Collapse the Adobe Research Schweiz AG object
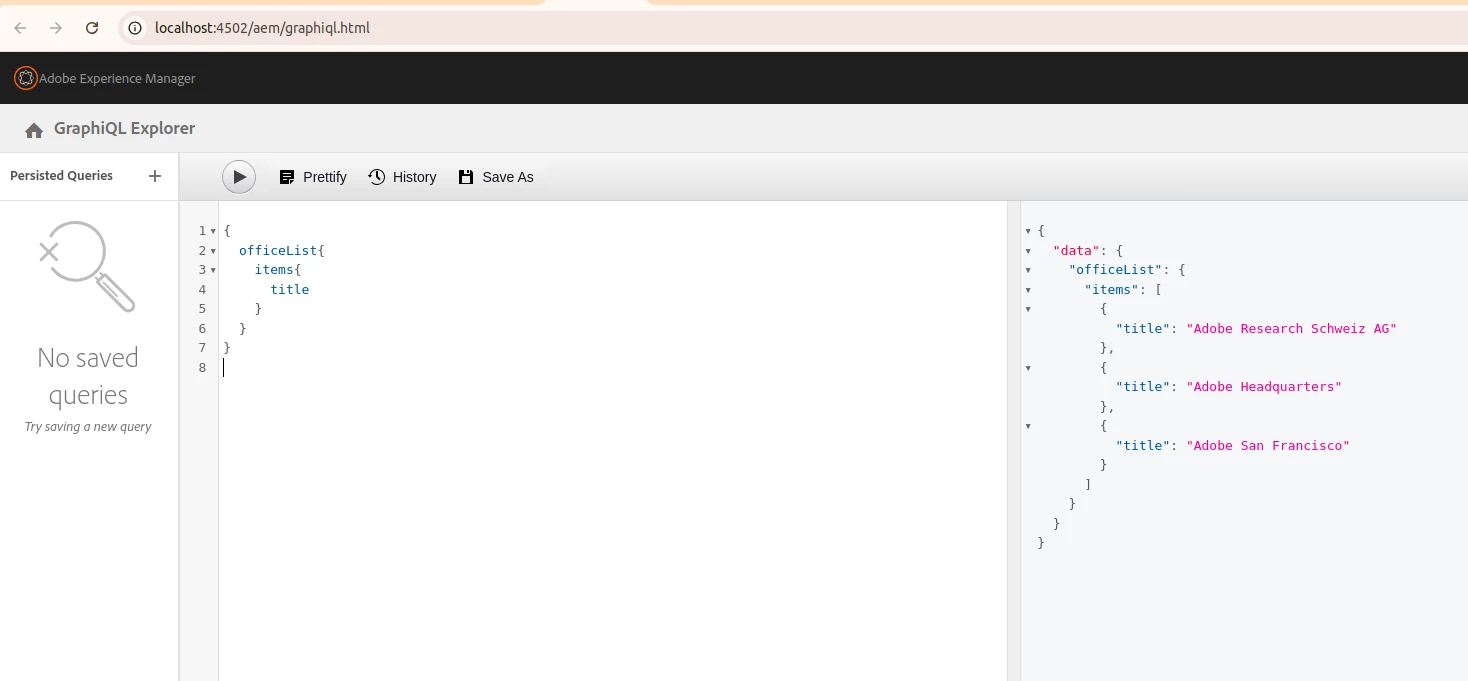The height and width of the screenshot is (681, 1468). pos(1028,309)
